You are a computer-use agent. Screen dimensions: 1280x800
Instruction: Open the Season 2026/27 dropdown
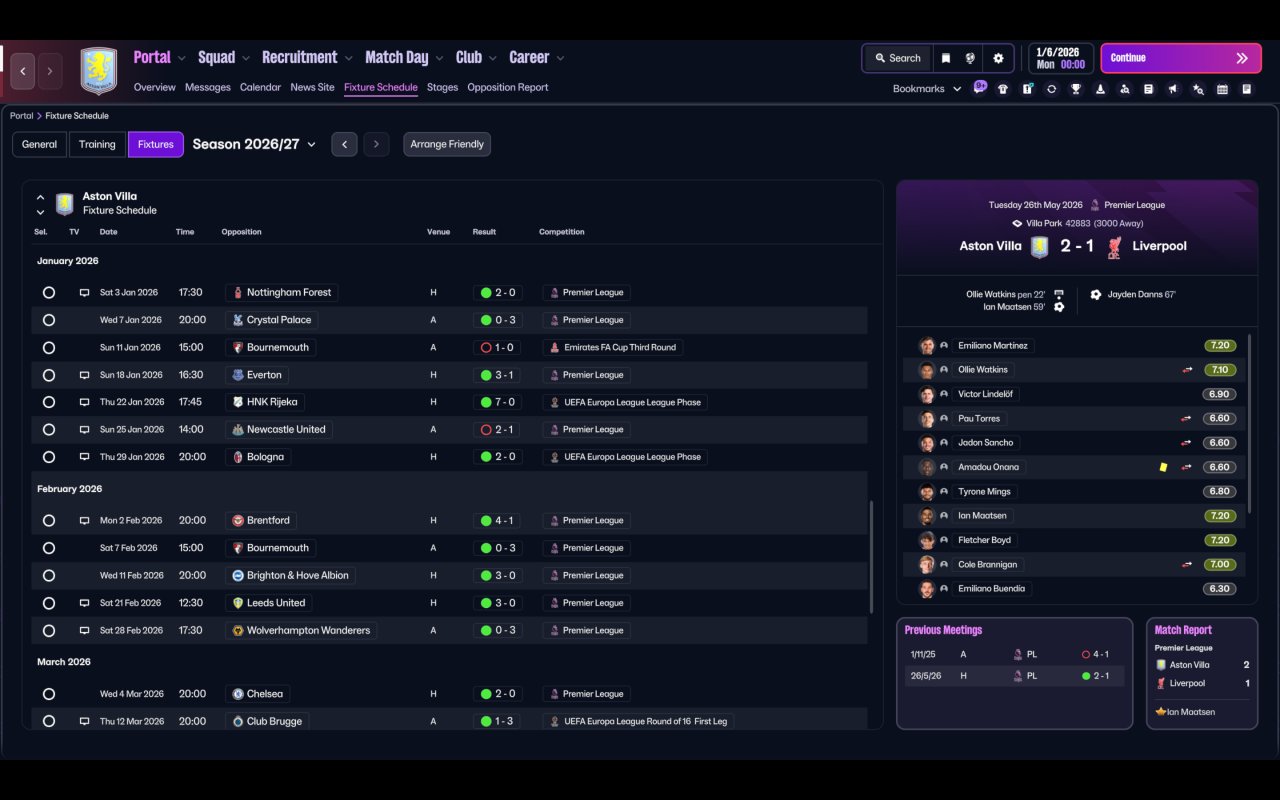pyautogui.click(x=254, y=144)
